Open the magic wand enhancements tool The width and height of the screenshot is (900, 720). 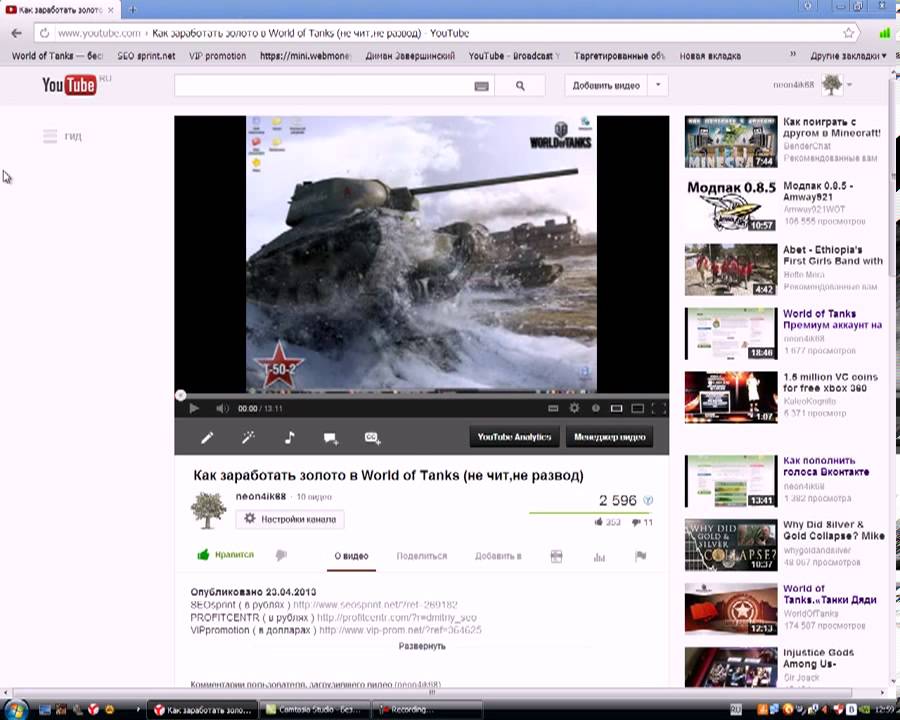(x=248, y=437)
